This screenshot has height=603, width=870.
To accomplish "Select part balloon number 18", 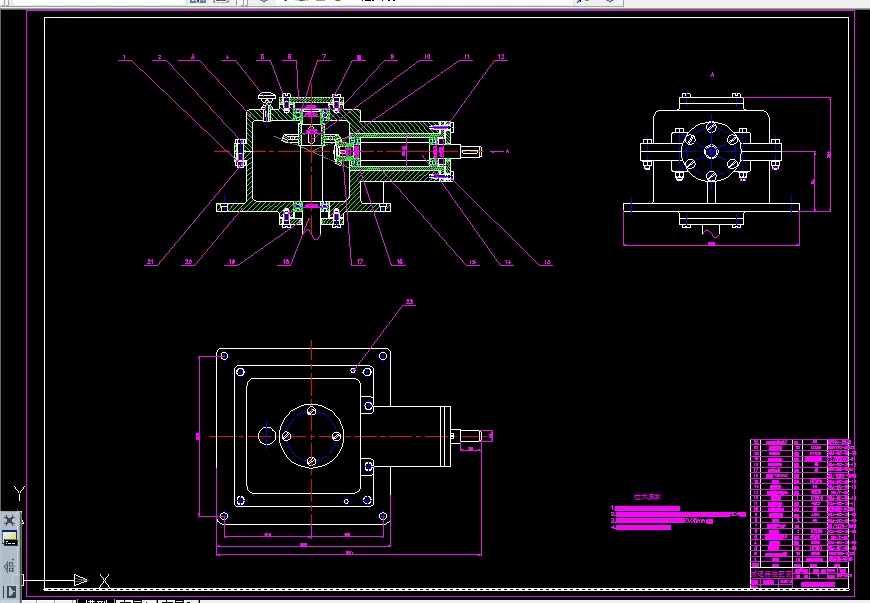I will coord(286,262).
